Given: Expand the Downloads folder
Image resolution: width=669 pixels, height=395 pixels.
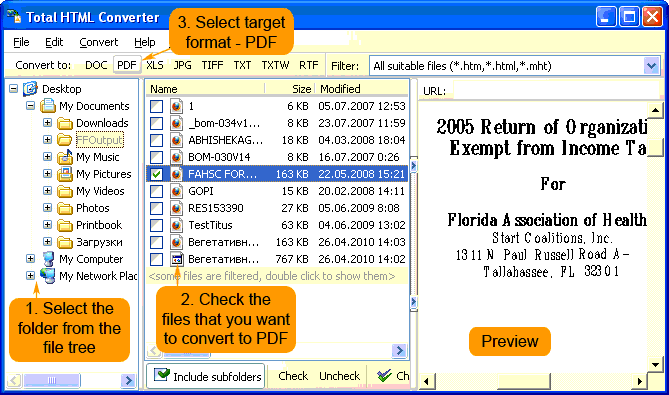Looking at the screenshot, I should pos(47,123).
